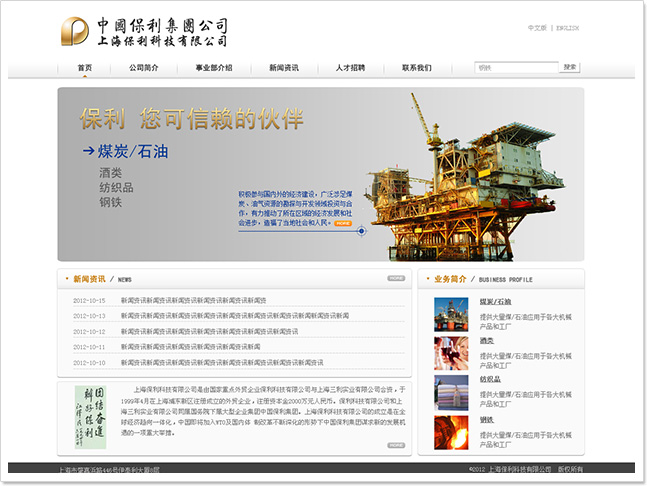This screenshot has height=486, width=647.
Task: Open the 酒类 business profile link
Action: point(486,340)
